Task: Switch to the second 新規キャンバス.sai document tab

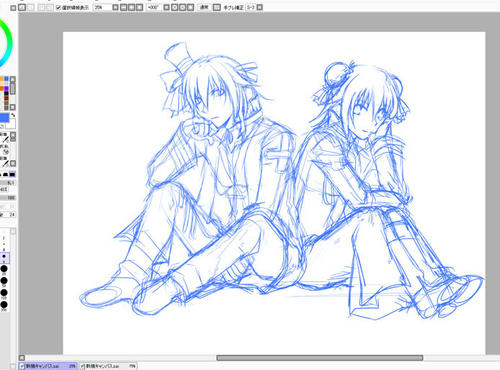Action: click(108, 366)
